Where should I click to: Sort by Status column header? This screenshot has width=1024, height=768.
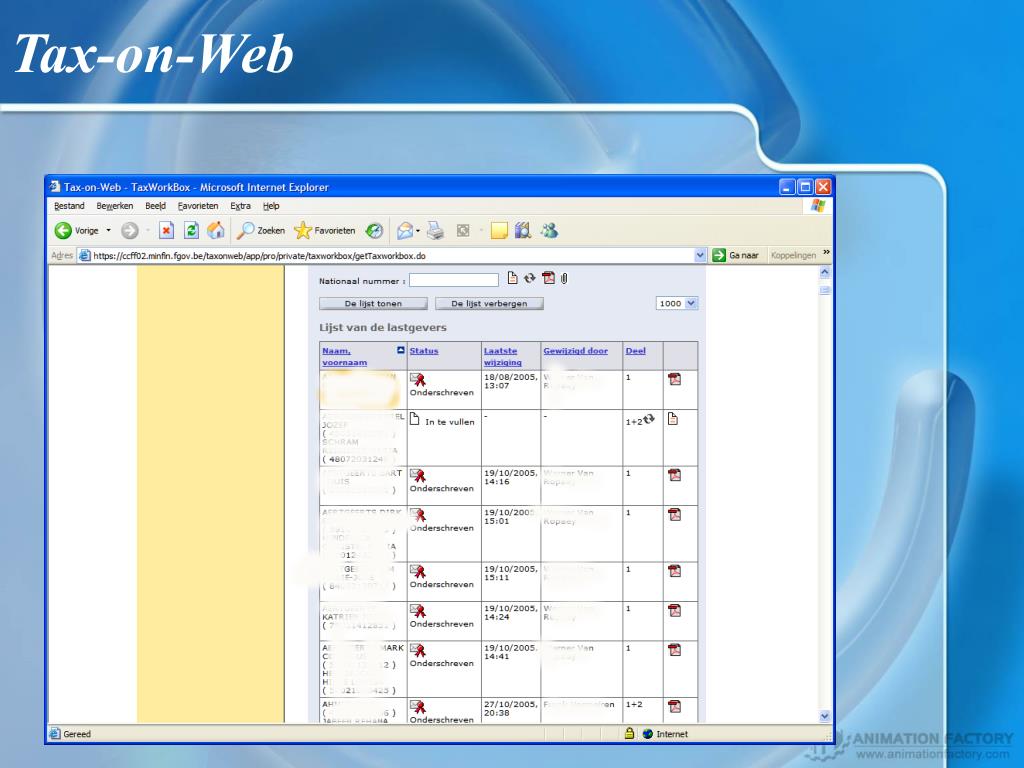pos(424,351)
